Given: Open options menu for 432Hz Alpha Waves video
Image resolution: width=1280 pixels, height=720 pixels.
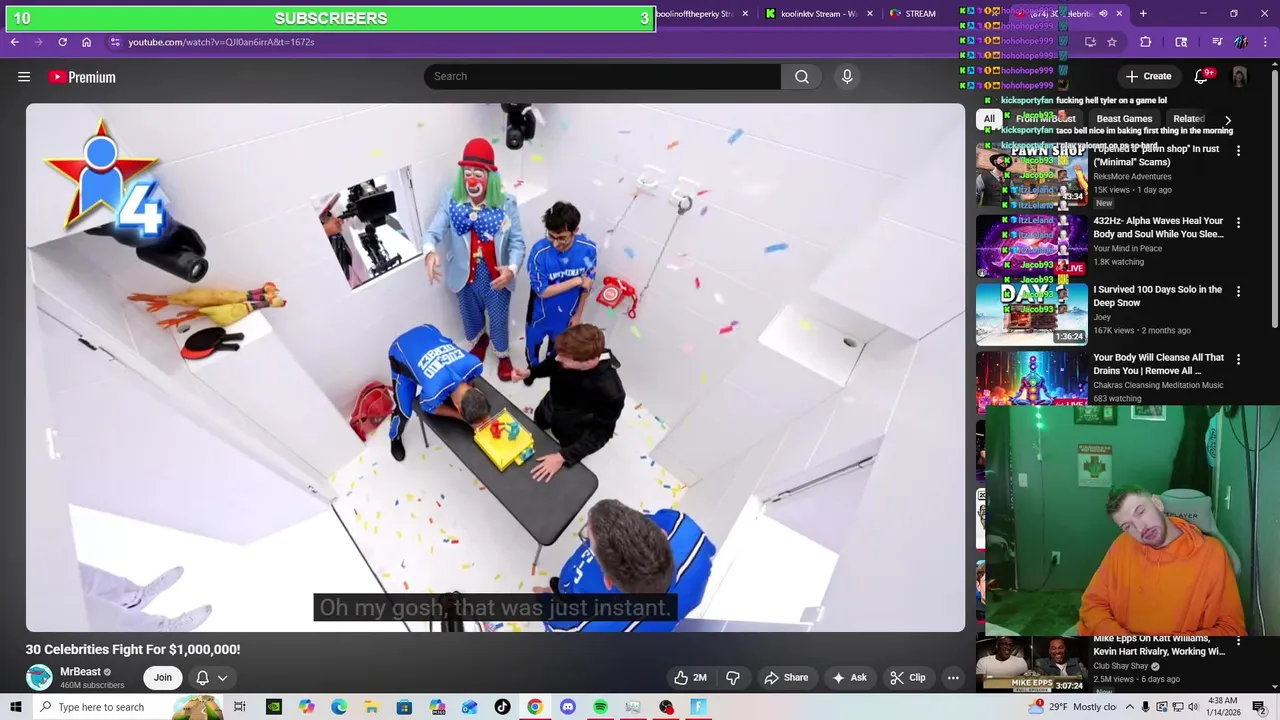Looking at the screenshot, I should tap(1238, 223).
